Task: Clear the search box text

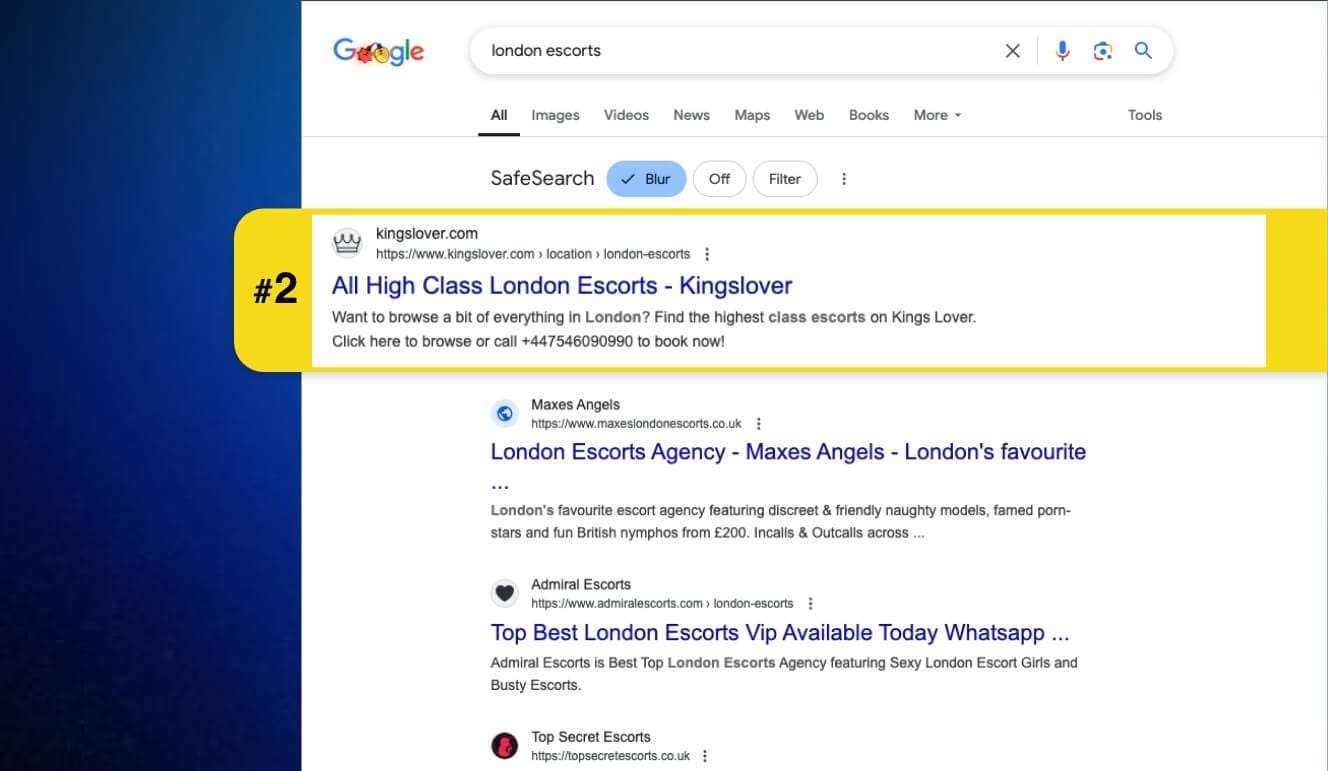Action: [x=1012, y=51]
